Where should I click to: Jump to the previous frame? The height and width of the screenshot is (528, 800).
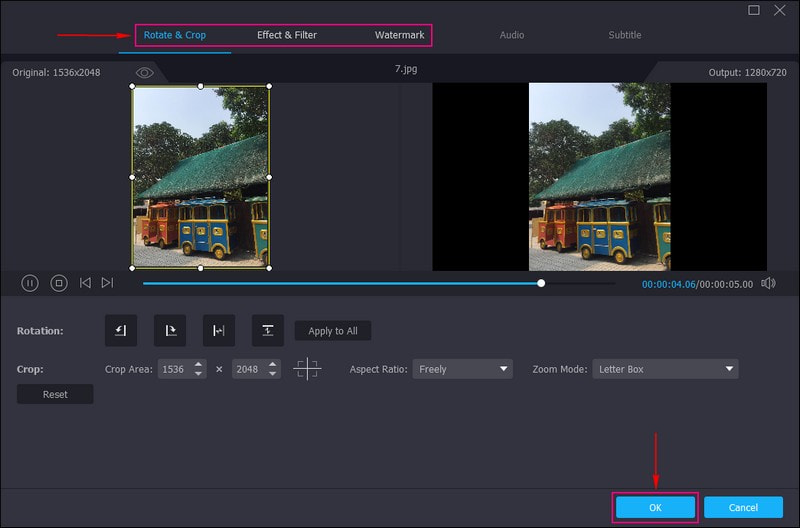point(85,283)
